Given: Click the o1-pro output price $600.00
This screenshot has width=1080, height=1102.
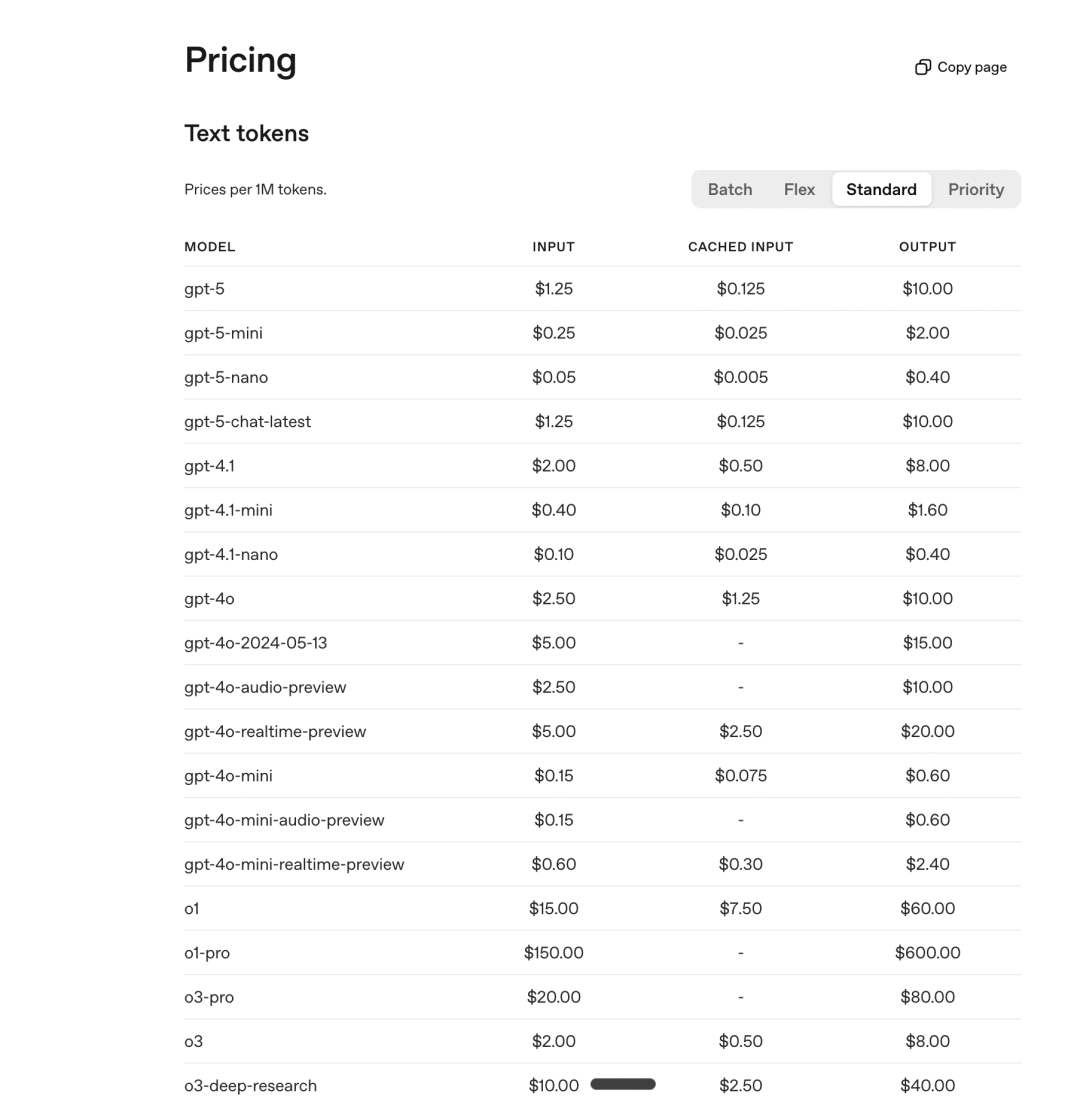Looking at the screenshot, I should click(927, 953).
